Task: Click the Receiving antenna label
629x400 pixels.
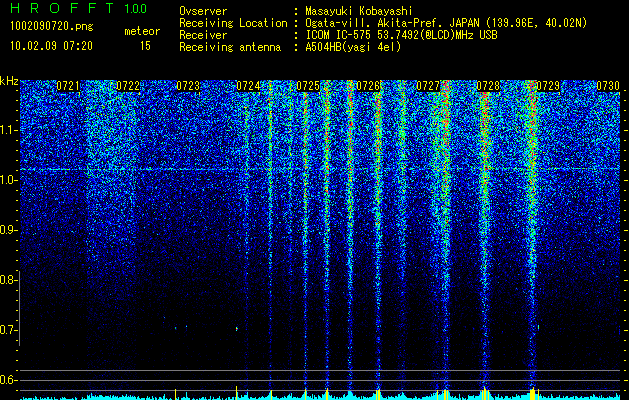Action: pos(230,47)
